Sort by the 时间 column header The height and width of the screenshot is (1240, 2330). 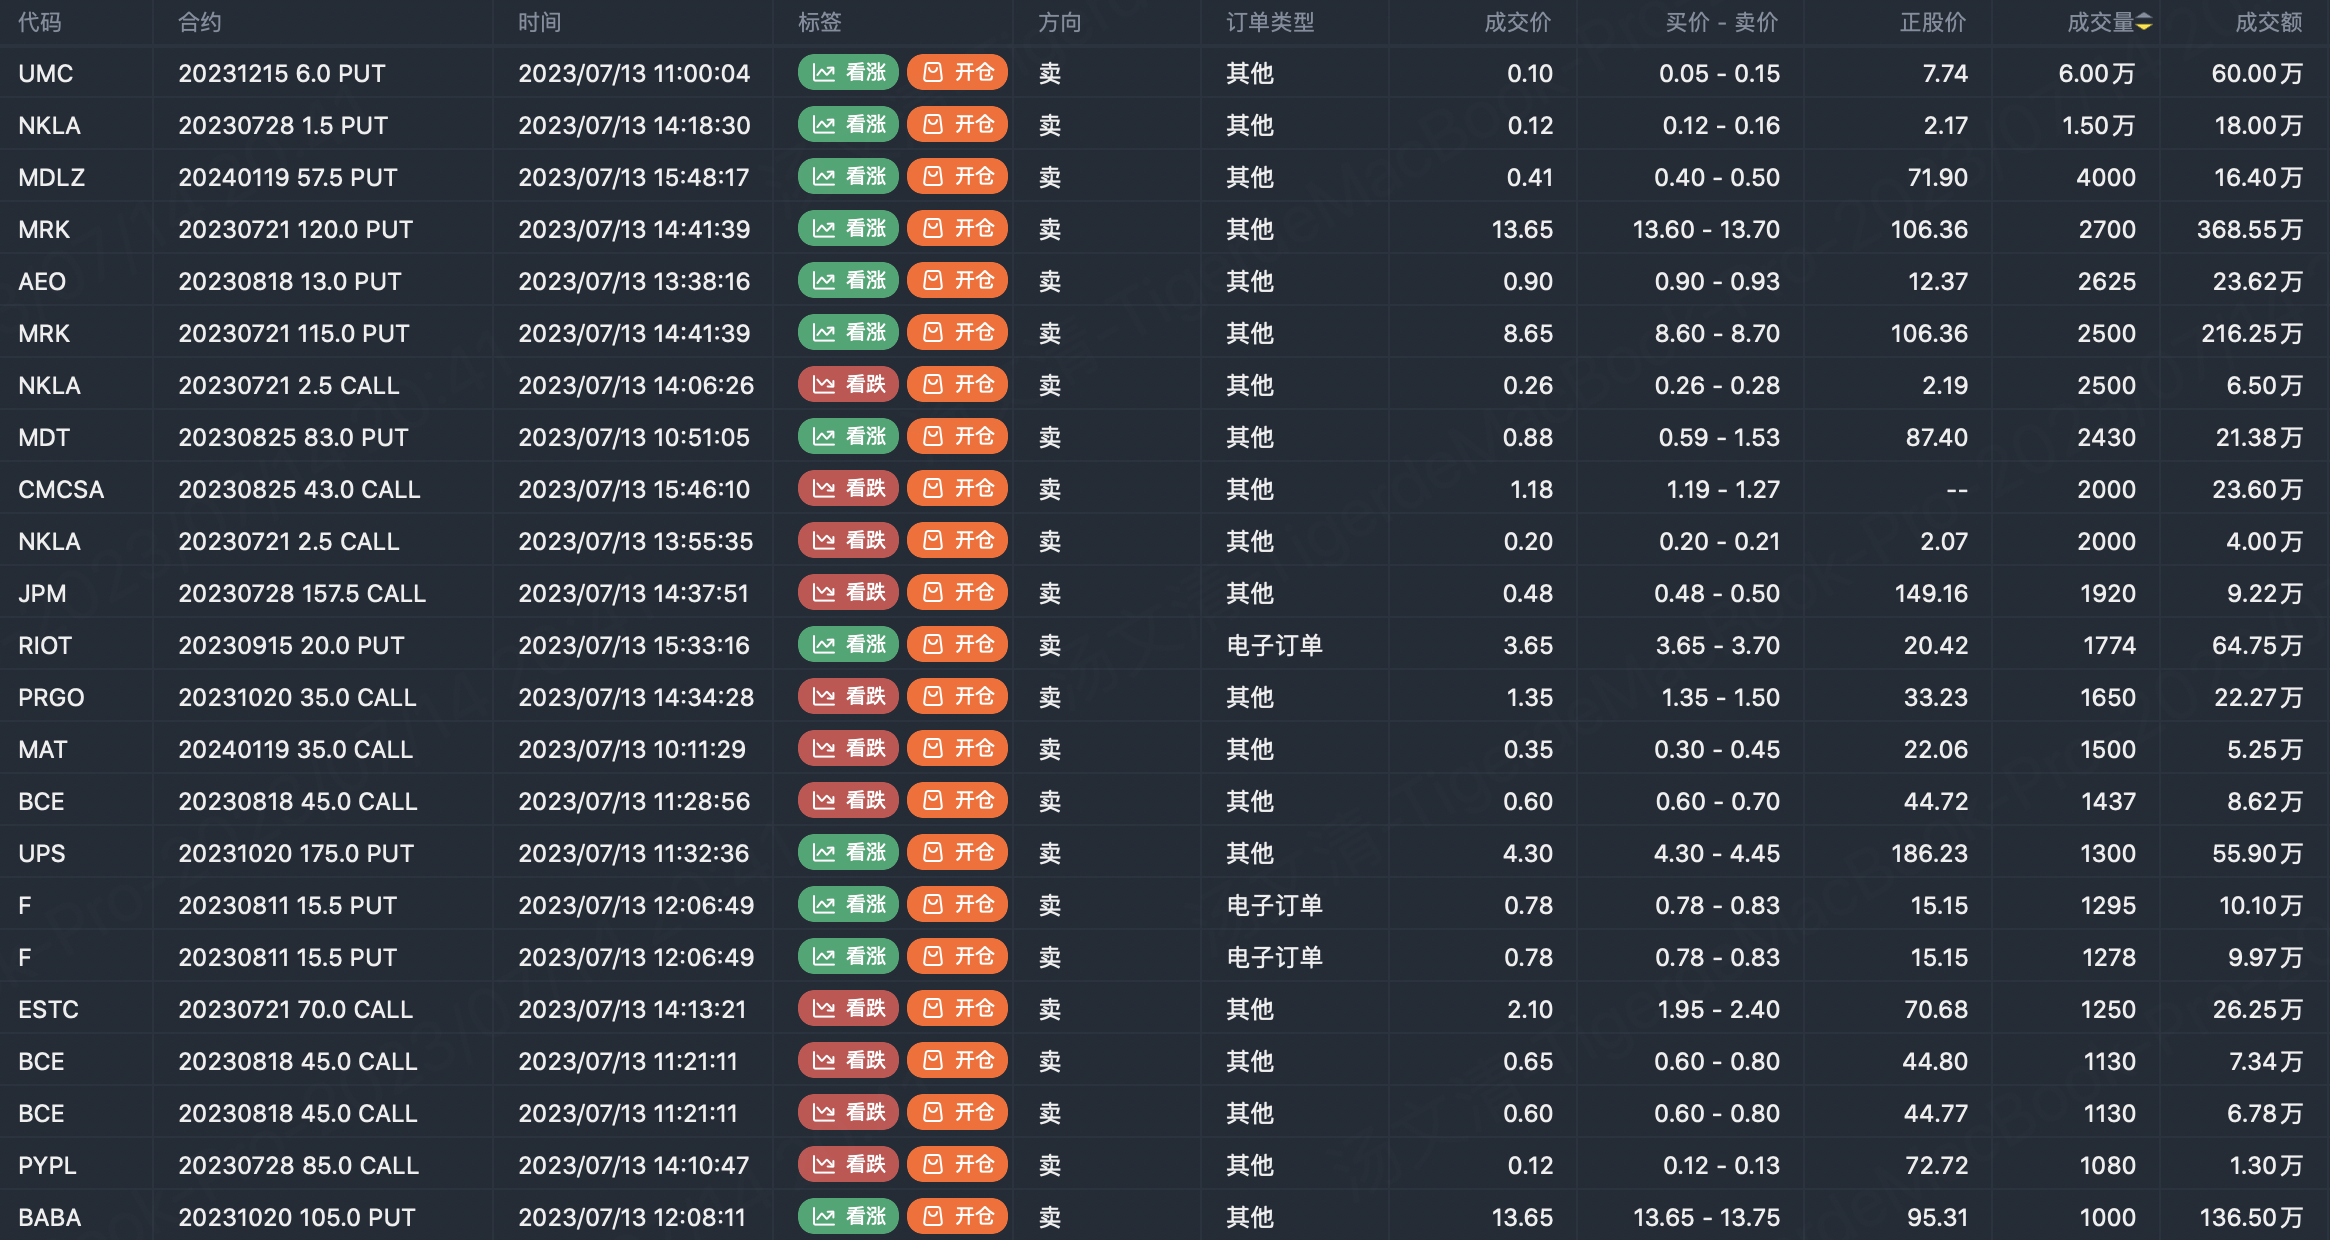539,23
